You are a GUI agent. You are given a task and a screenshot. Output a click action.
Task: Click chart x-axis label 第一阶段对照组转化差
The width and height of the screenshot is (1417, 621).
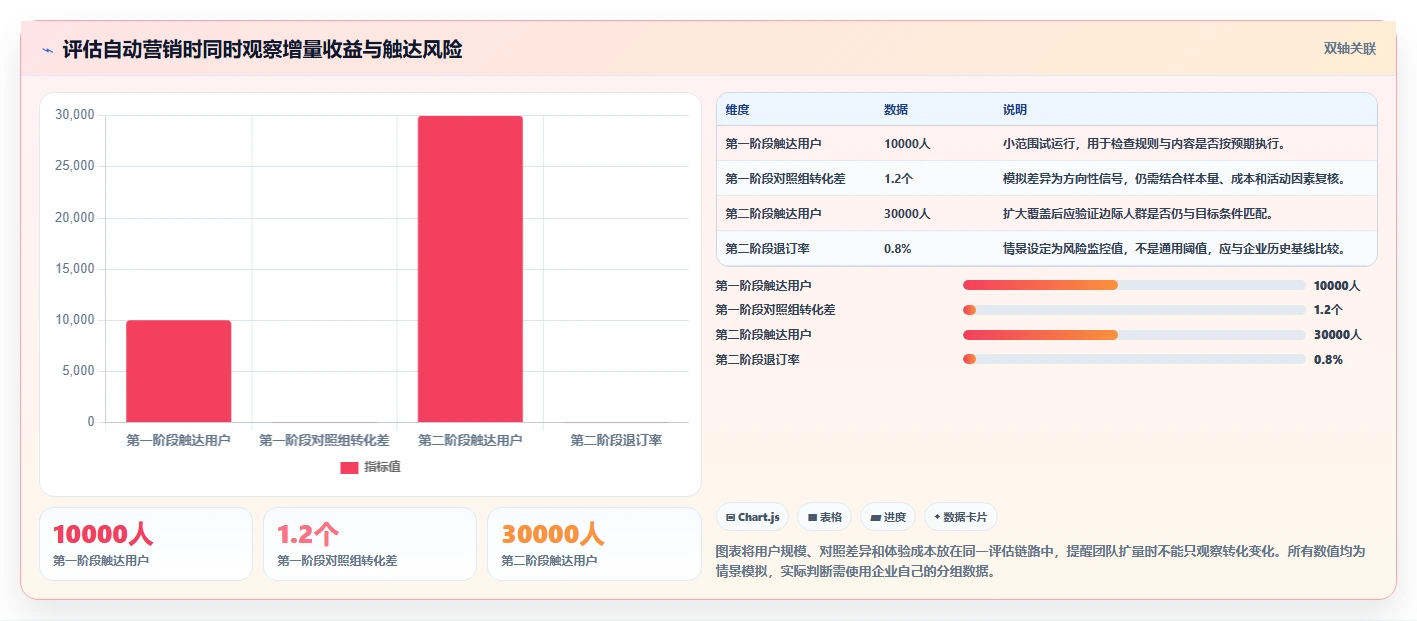click(324, 440)
